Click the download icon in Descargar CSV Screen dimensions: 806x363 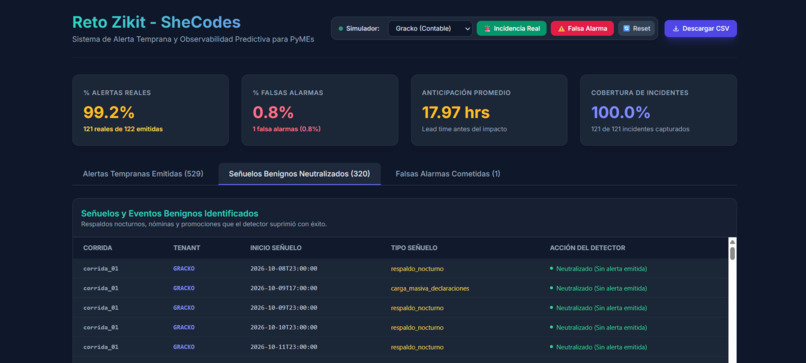[x=676, y=29]
